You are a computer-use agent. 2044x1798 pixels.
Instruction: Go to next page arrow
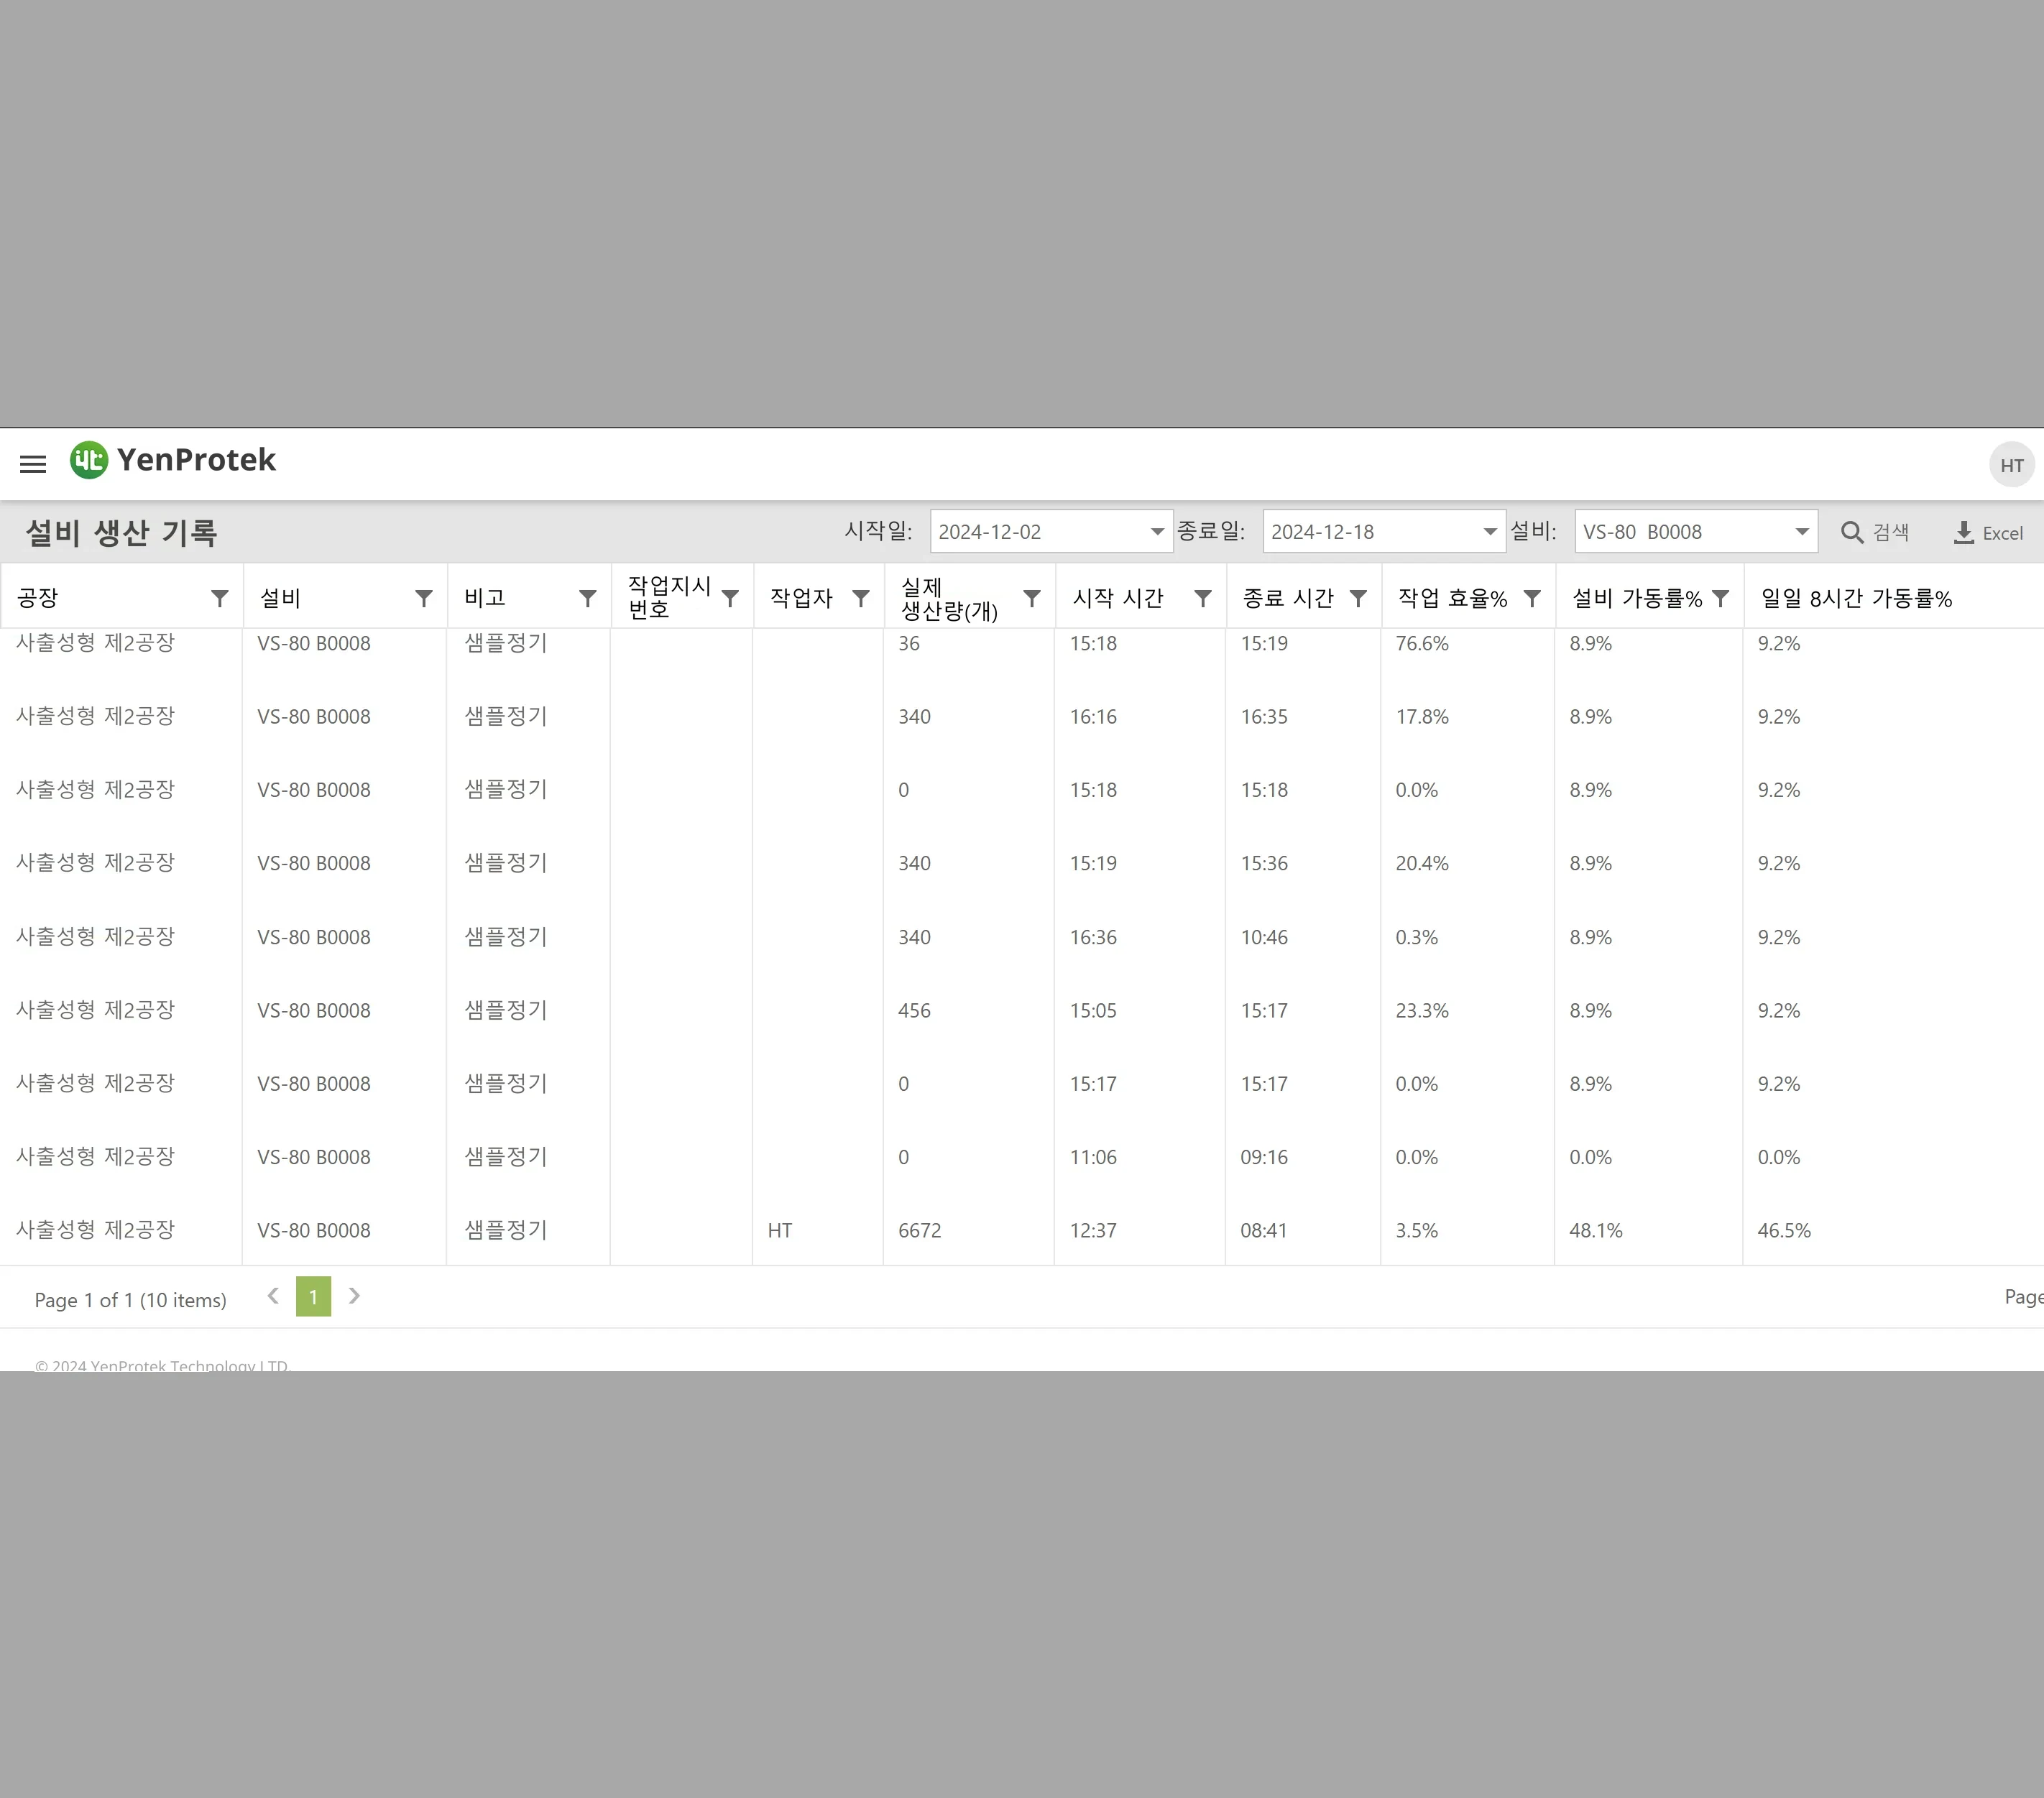tap(354, 1296)
